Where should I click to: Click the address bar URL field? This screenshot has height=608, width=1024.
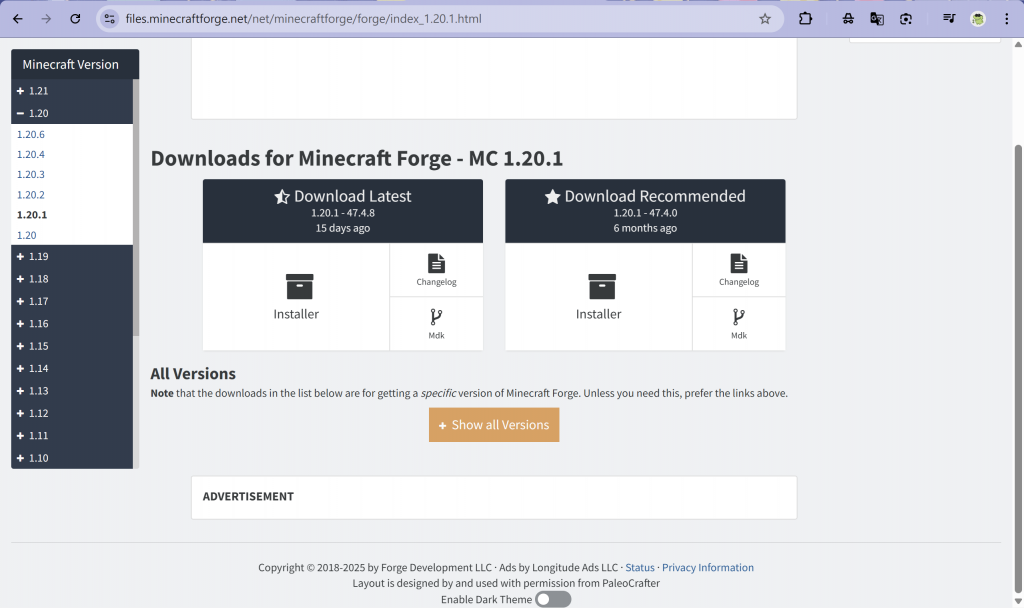point(438,19)
